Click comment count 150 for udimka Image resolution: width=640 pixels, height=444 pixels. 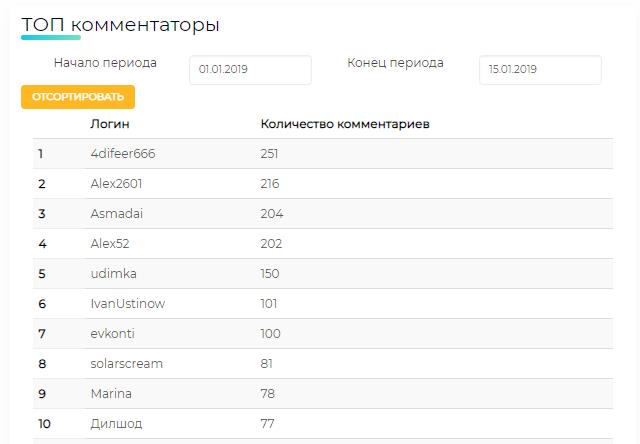[270, 273]
